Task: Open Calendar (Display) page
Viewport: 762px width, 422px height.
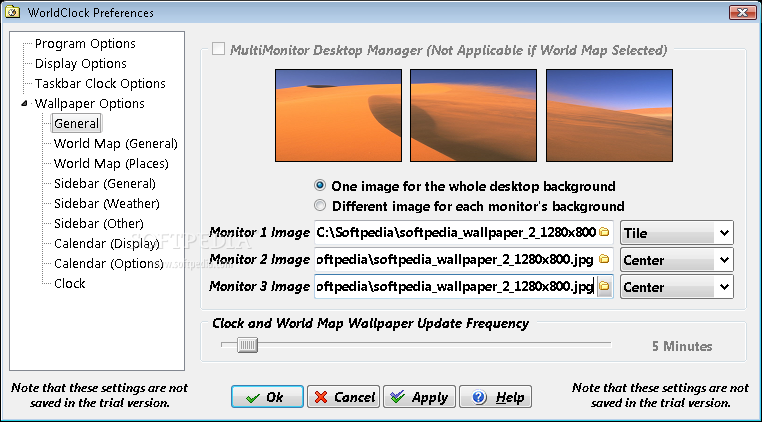Action: tap(107, 243)
